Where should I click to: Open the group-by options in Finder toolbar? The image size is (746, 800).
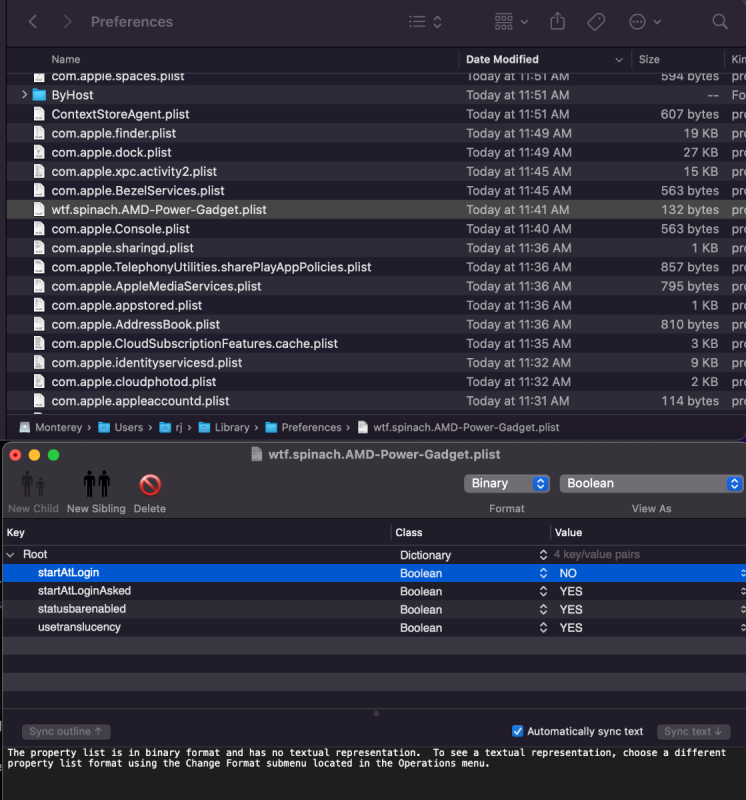click(511, 22)
